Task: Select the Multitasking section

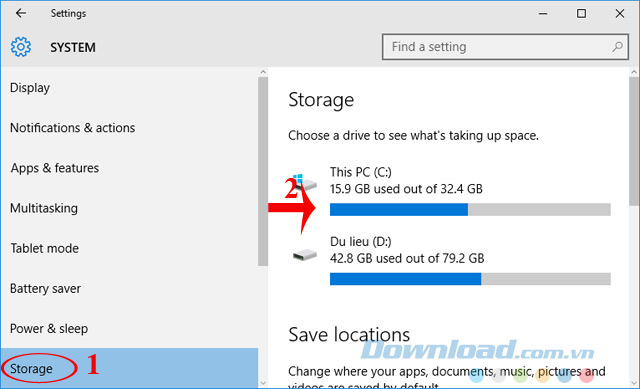Action: [x=44, y=208]
